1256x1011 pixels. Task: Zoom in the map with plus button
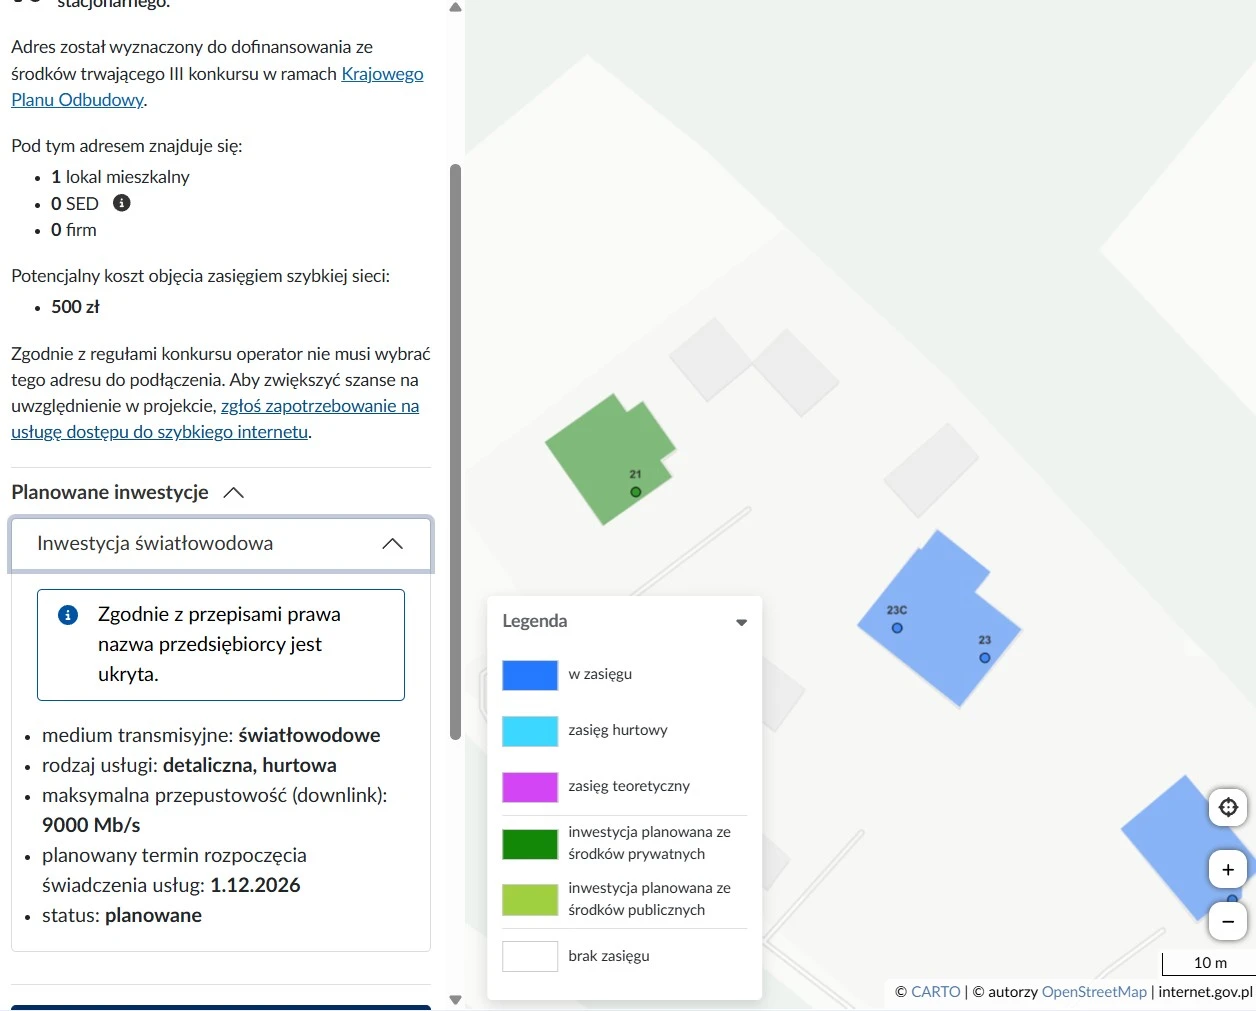click(x=1227, y=869)
